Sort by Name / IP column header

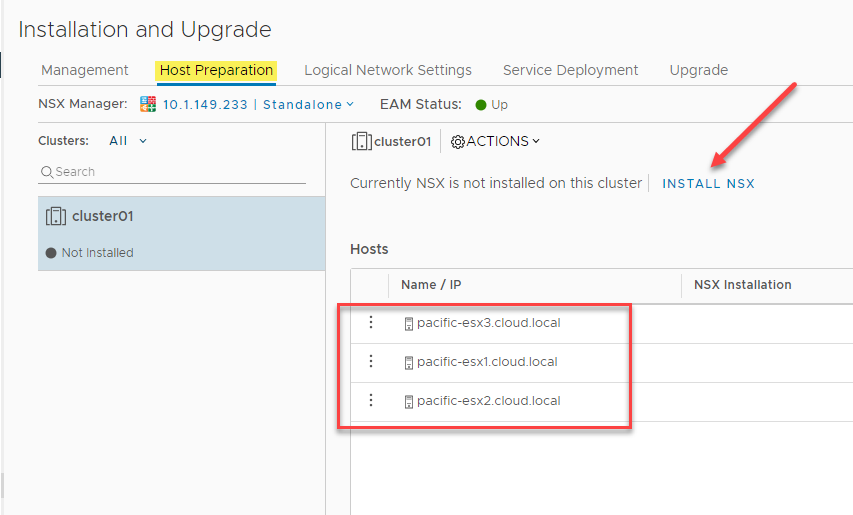[431, 285]
